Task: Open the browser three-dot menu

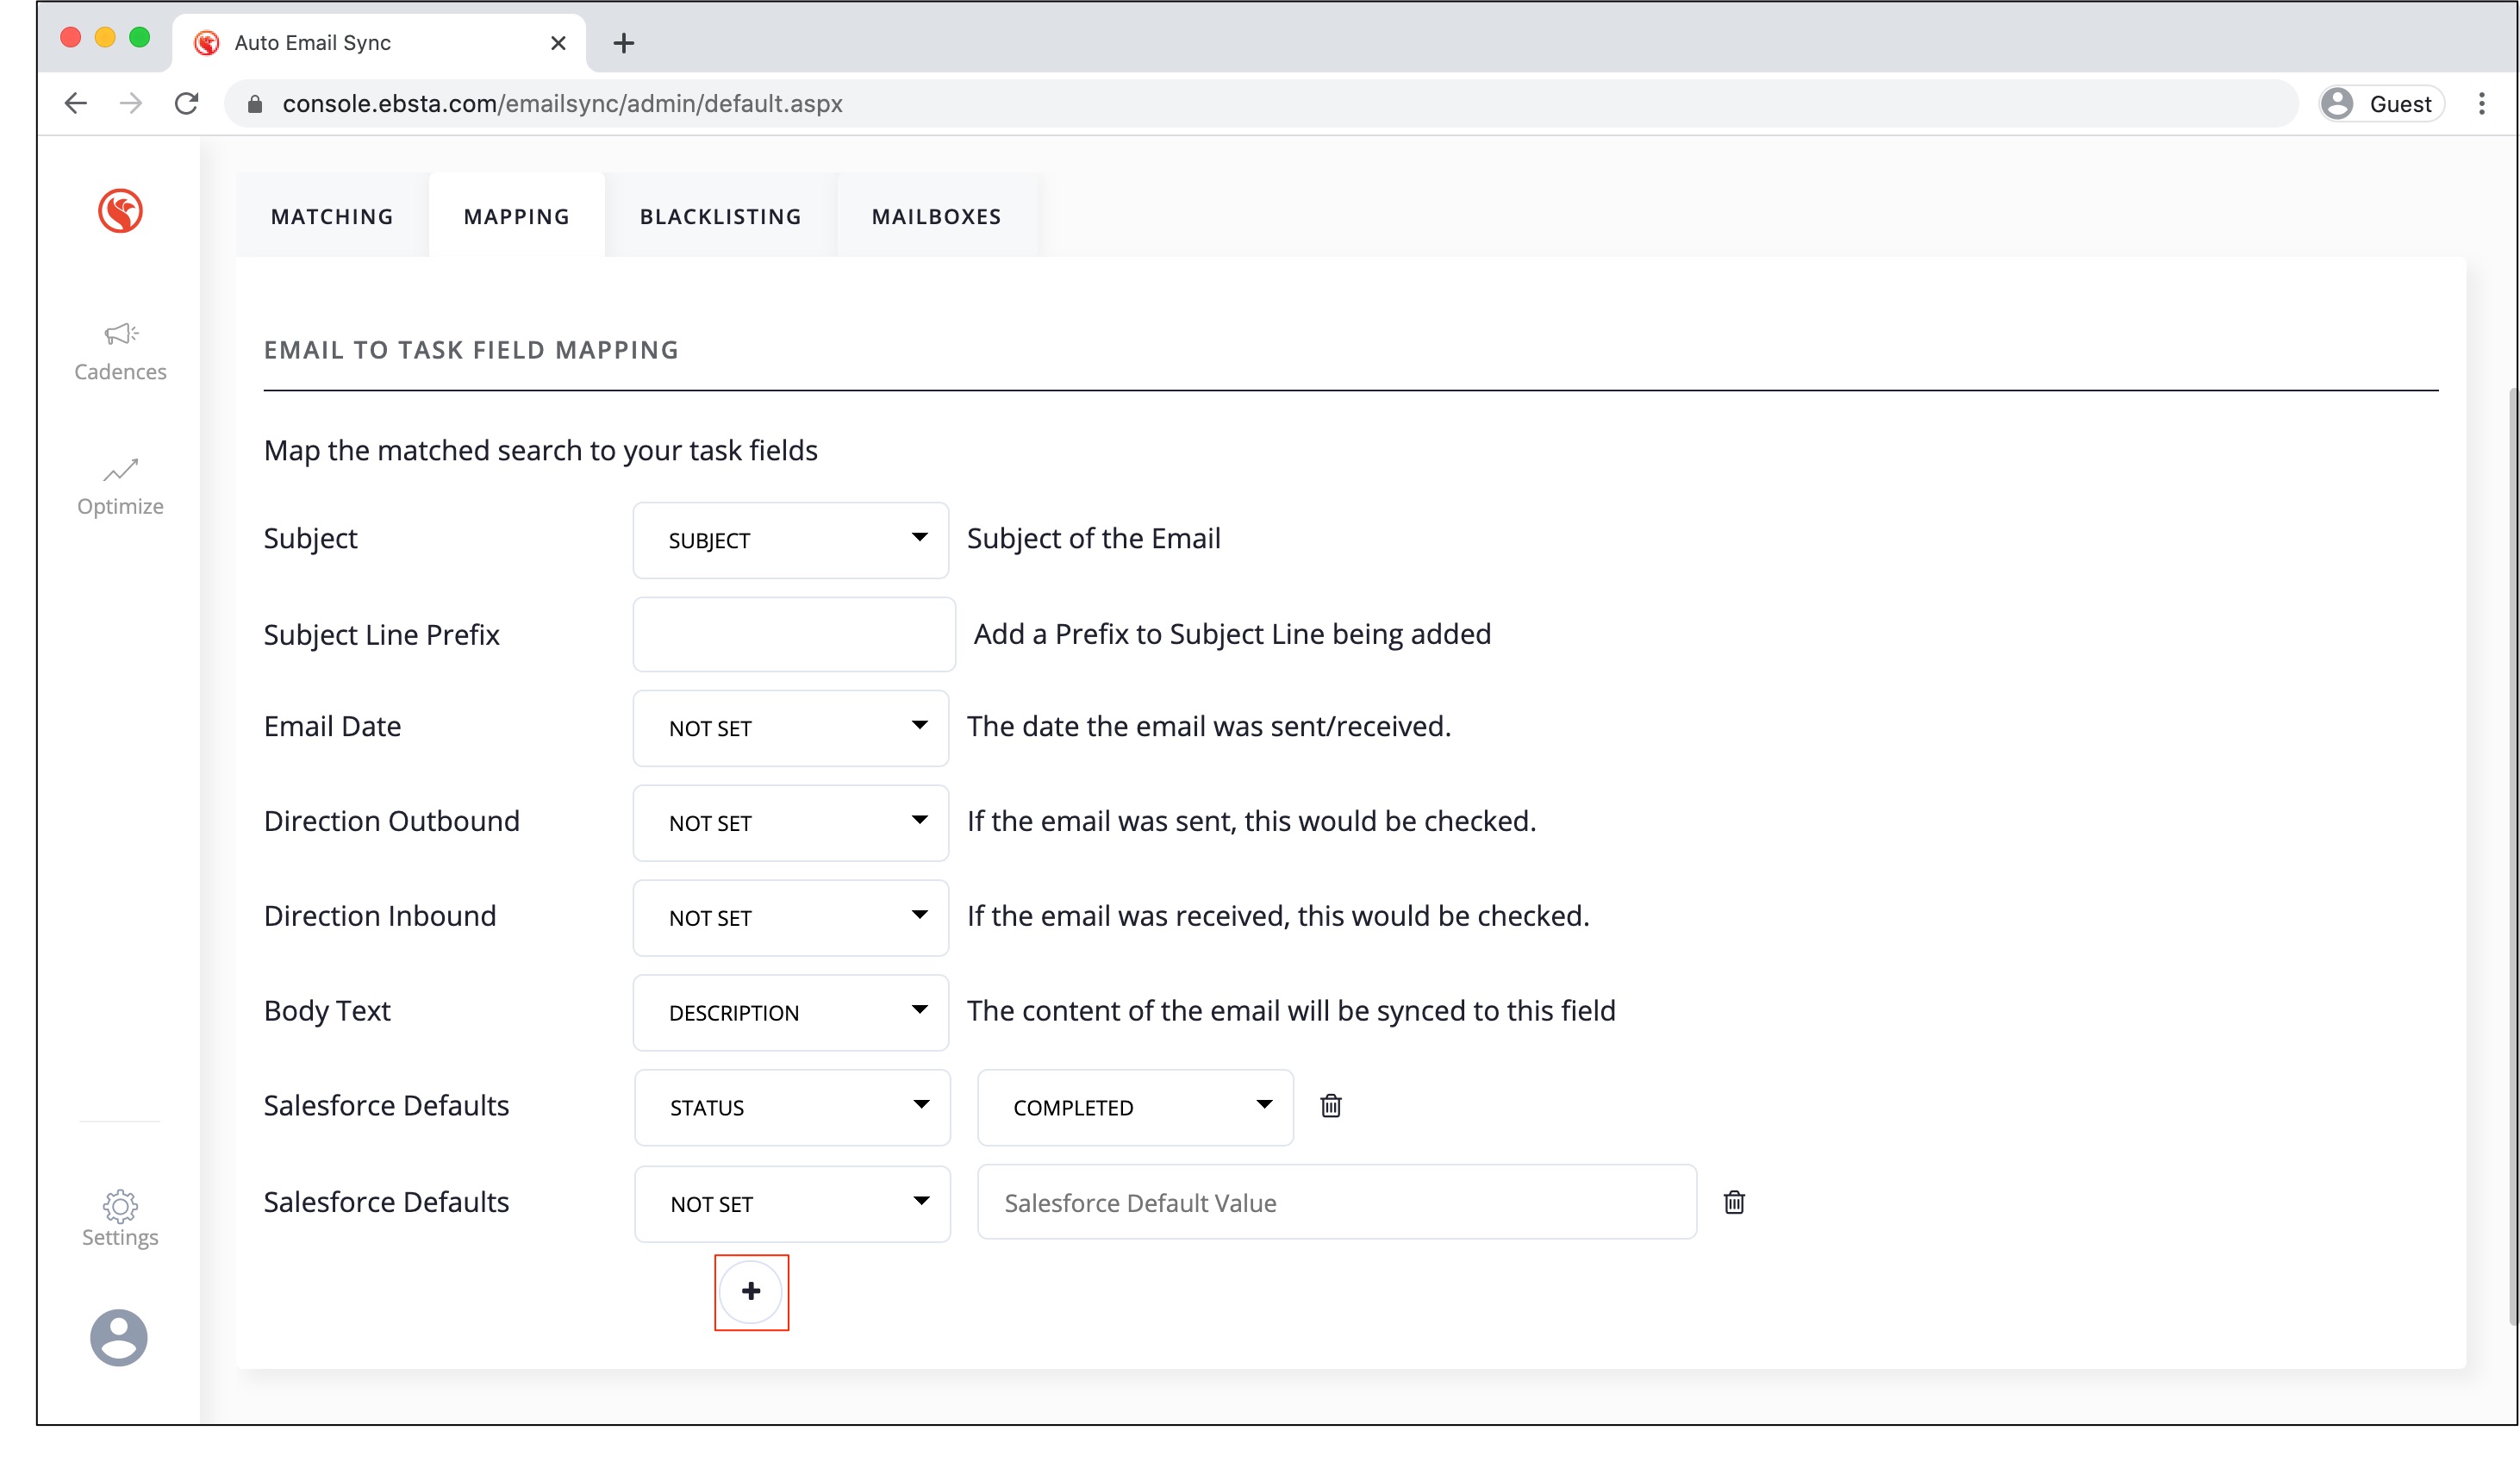Action: coord(2481,104)
